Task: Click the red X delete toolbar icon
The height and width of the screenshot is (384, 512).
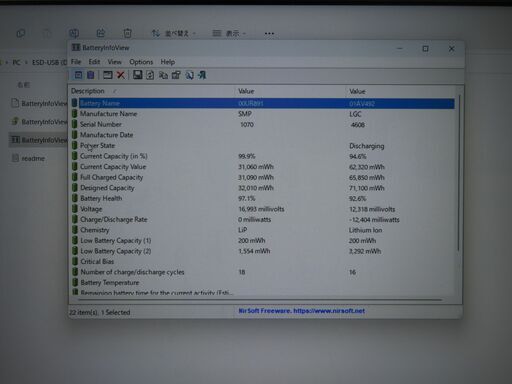Action: (121, 75)
